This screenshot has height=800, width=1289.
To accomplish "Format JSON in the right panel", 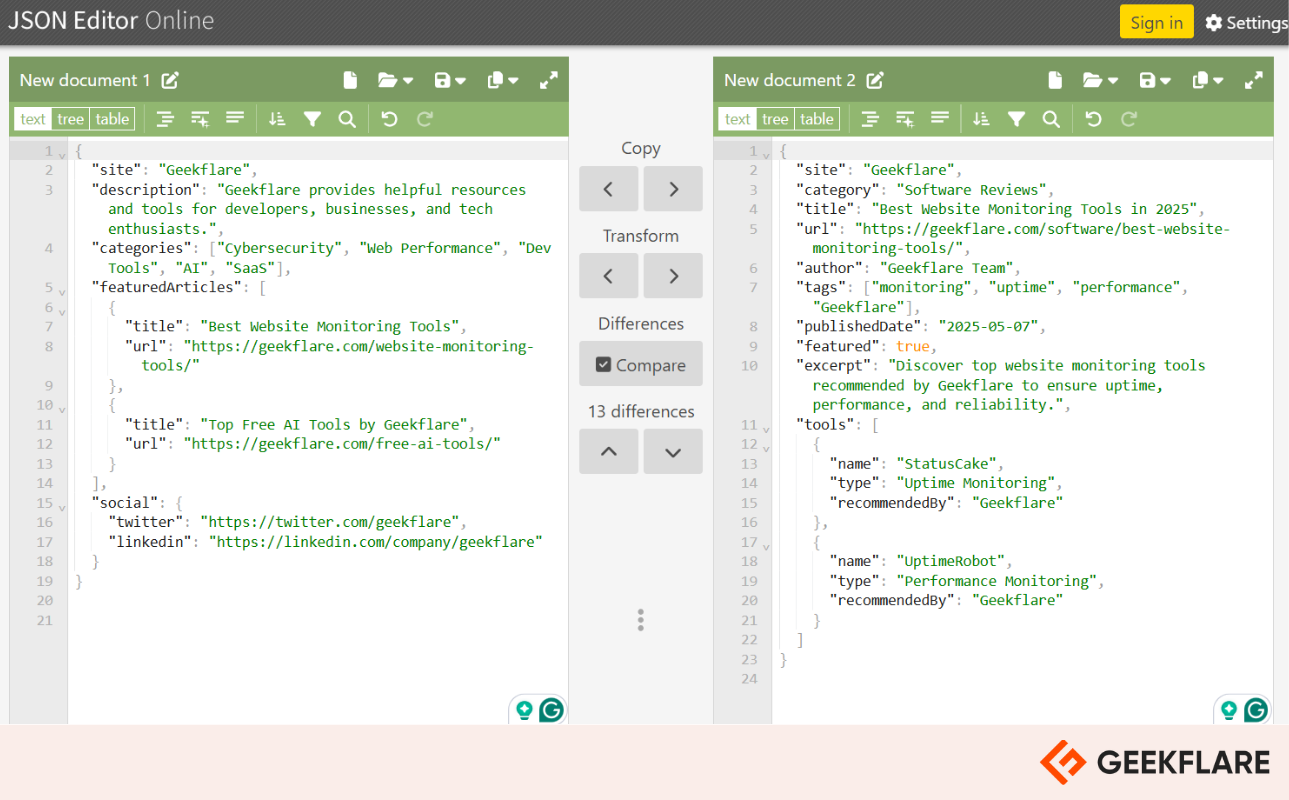I will (869, 119).
